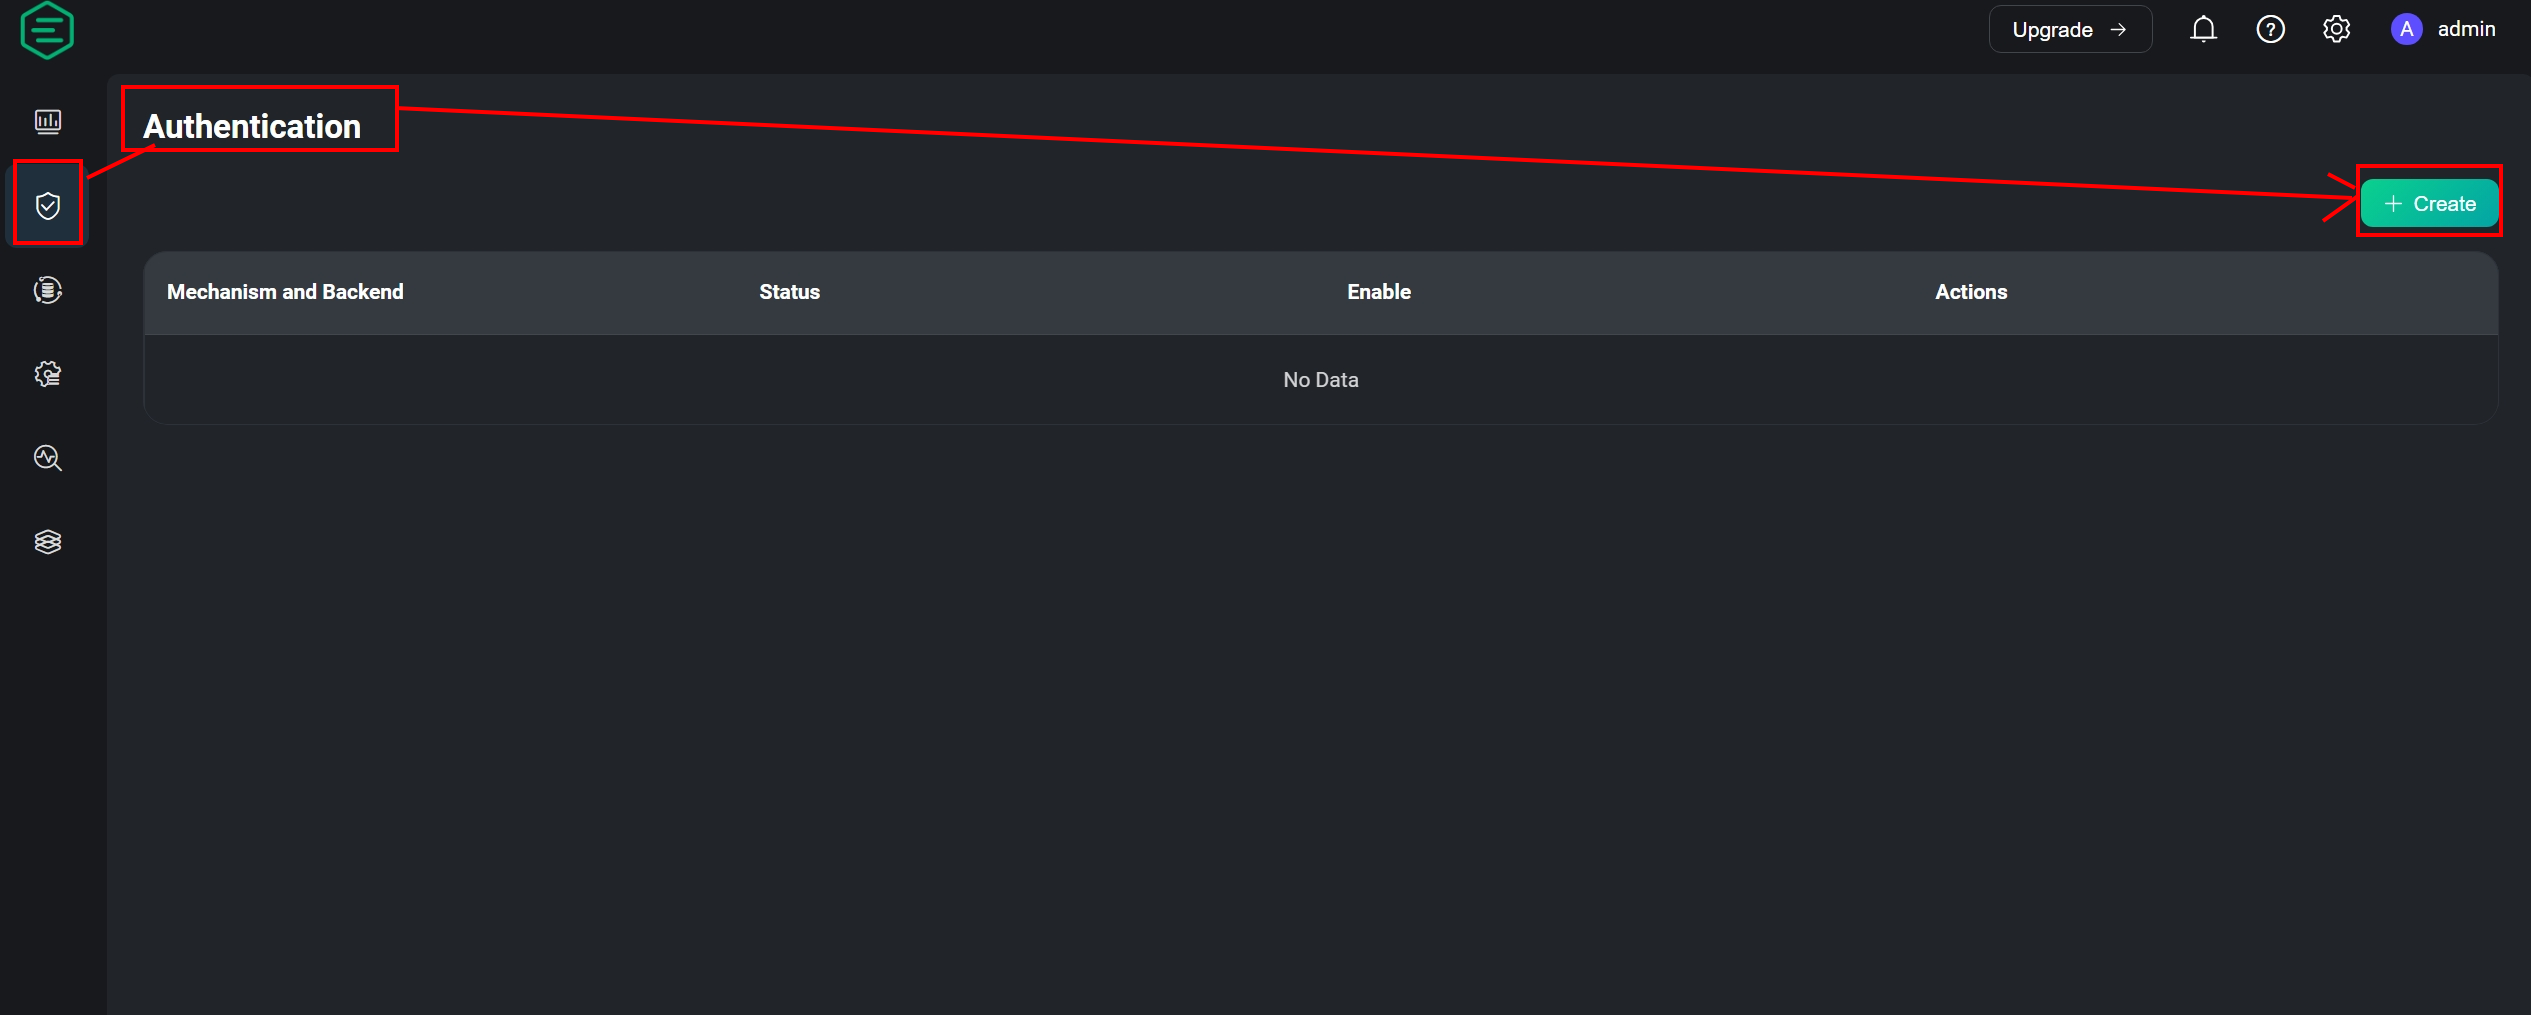Click Create to add an authenticator
Viewport: 2531px width, 1015px height.
(x=2429, y=204)
